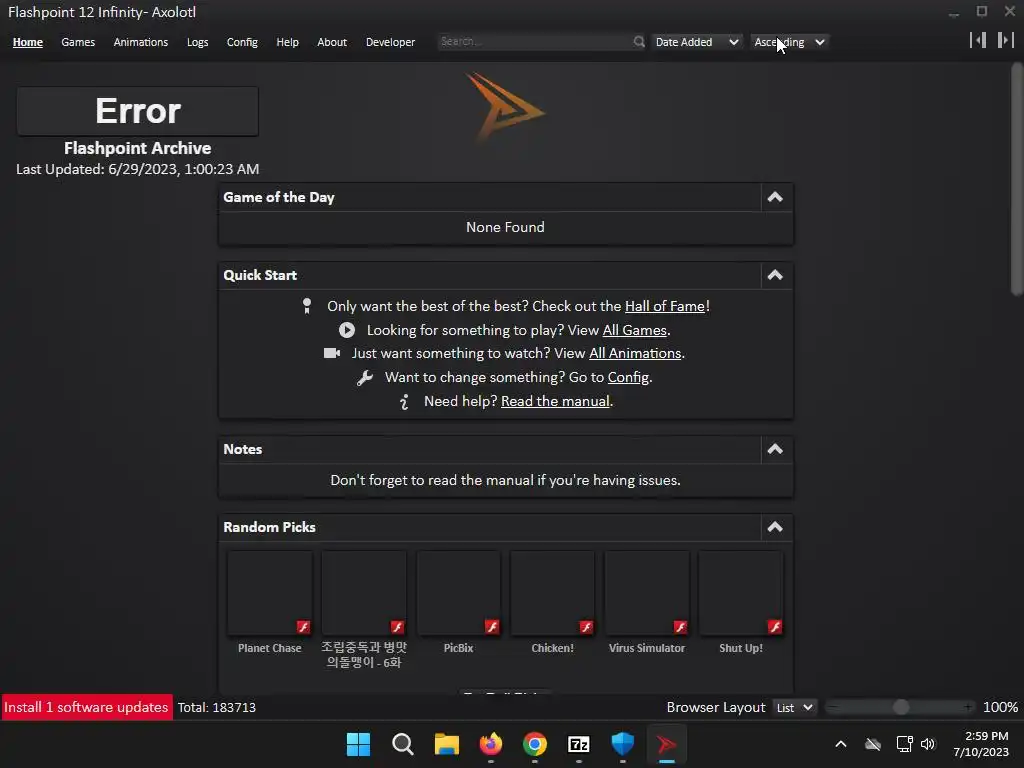1024x768 pixels.
Task: Open the Logs tab
Action: 197,42
